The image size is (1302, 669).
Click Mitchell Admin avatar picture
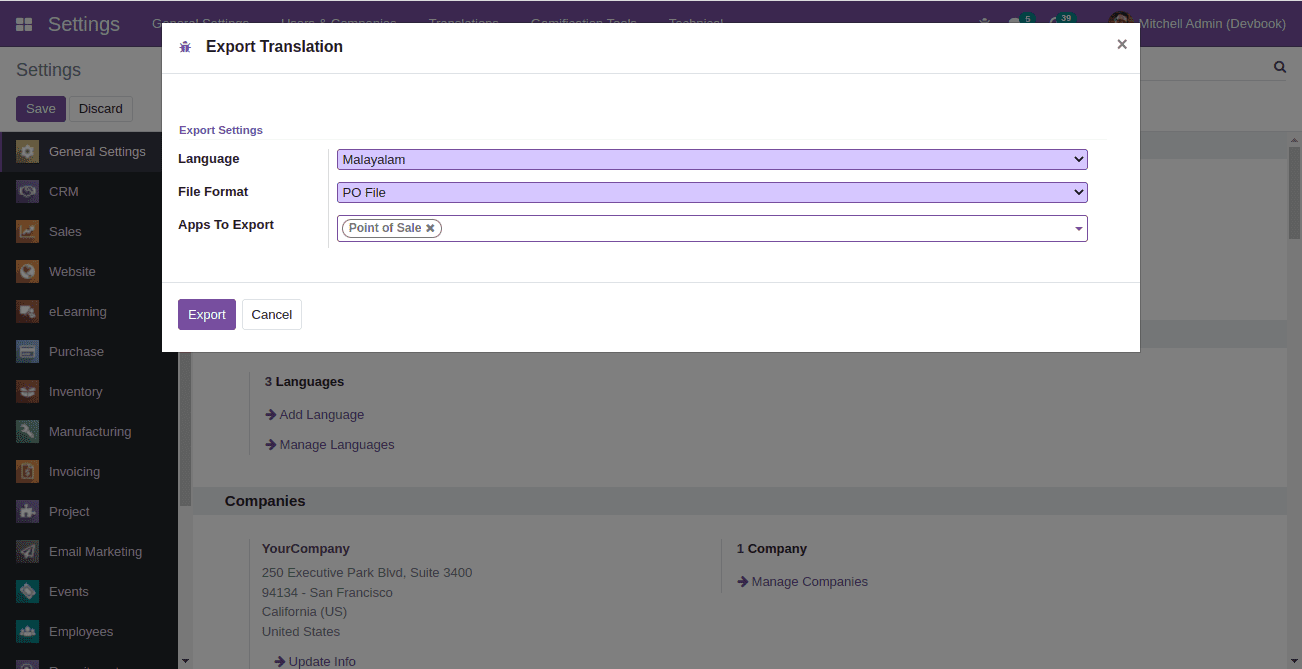(1120, 20)
